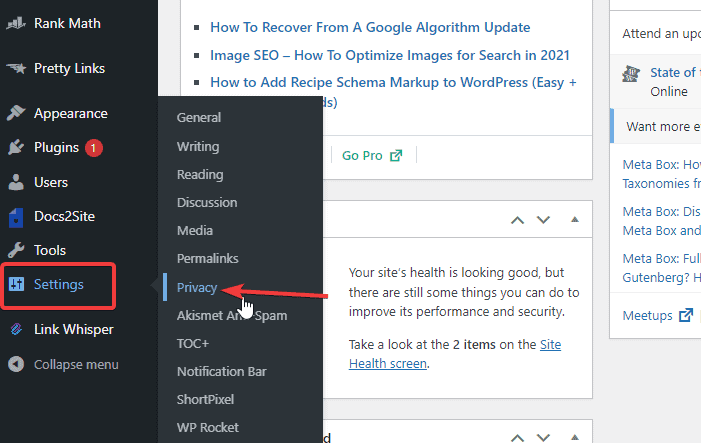The image size is (701, 443).
Task: Select Discussion in Settings submenu
Action: [x=207, y=203]
